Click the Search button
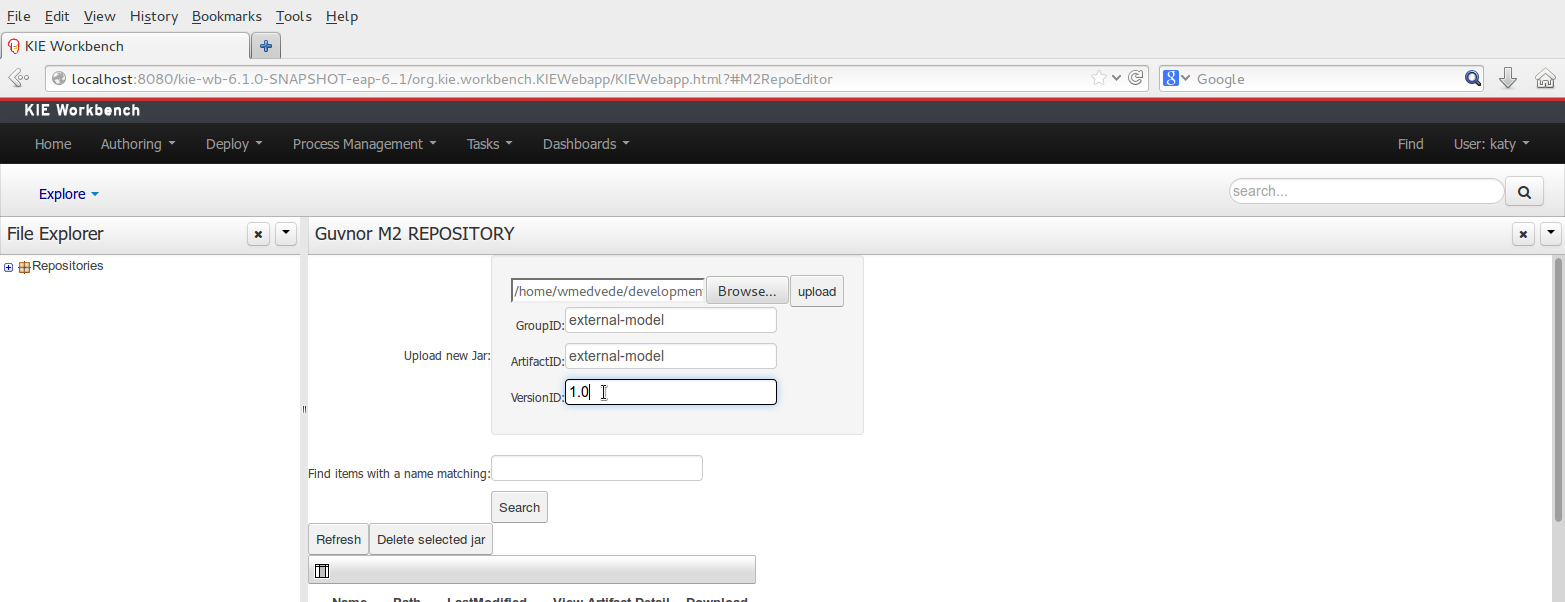Image resolution: width=1565 pixels, height=602 pixels. tap(519, 507)
